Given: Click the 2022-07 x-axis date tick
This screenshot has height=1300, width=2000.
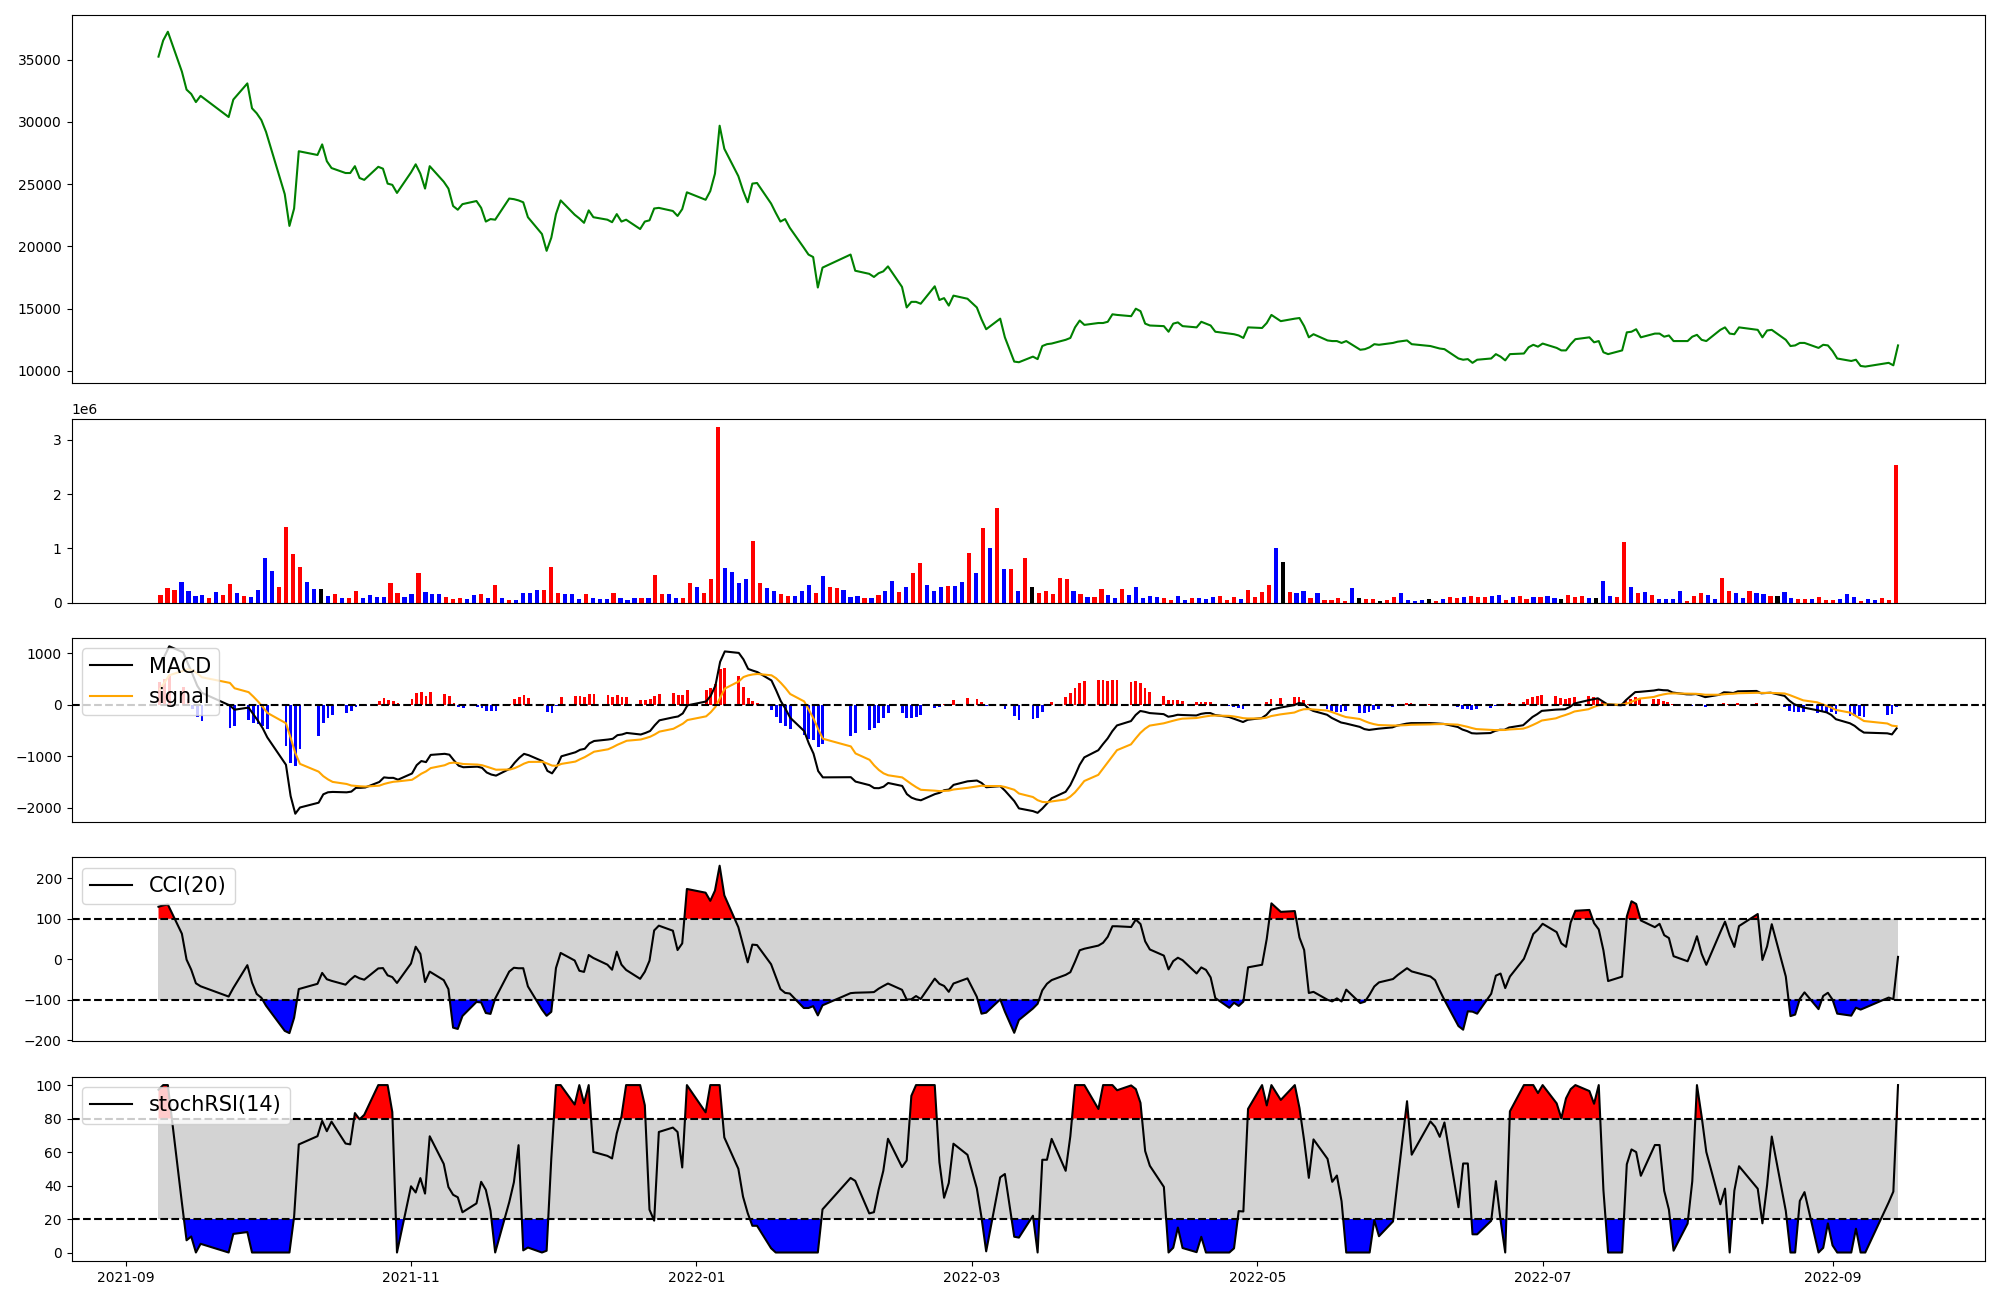Looking at the screenshot, I should (1543, 1277).
